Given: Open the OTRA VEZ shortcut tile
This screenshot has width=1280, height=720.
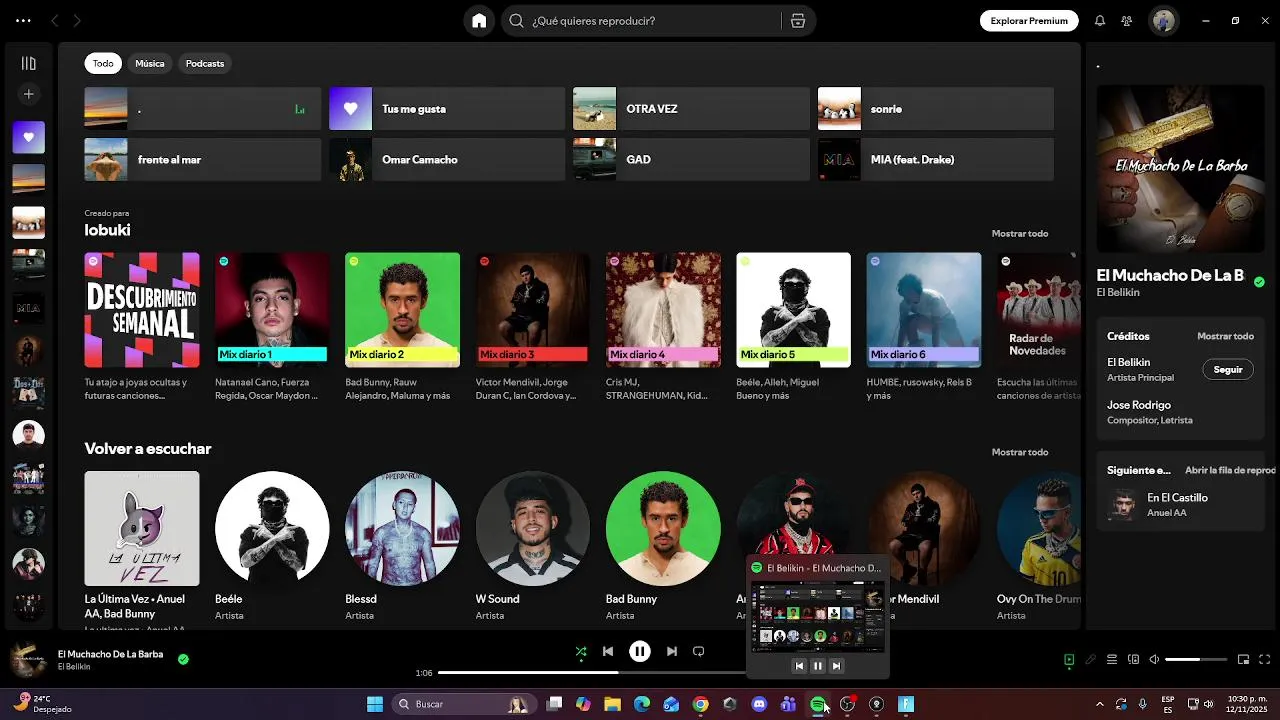Looking at the screenshot, I should click(x=691, y=109).
